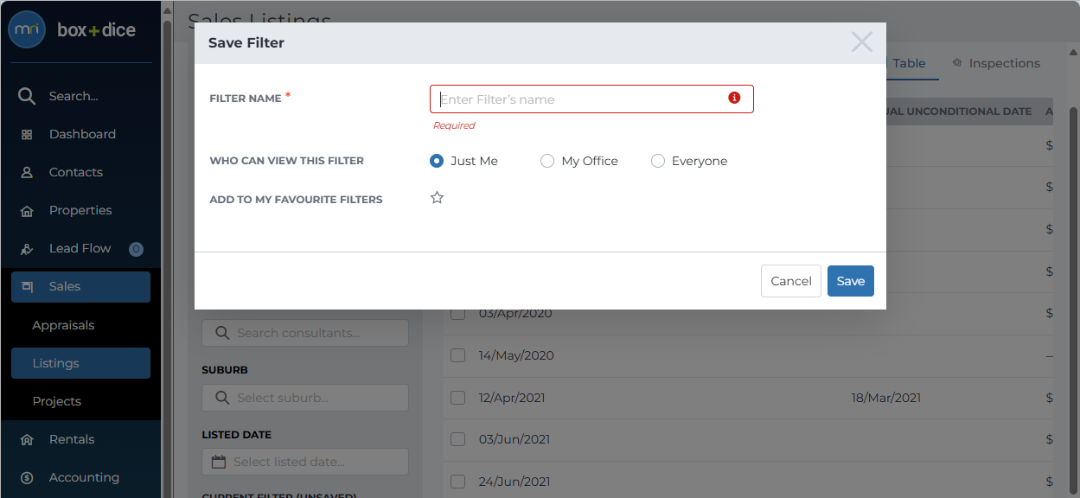1080x498 pixels.
Task: Click the Sales icon in sidebar
Action: pyautogui.click(x=27, y=287)
